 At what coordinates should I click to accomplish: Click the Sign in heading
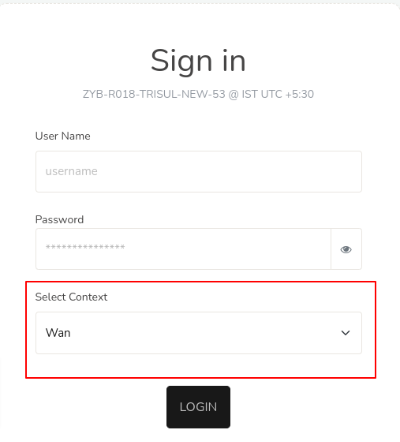tap(198, 61)
